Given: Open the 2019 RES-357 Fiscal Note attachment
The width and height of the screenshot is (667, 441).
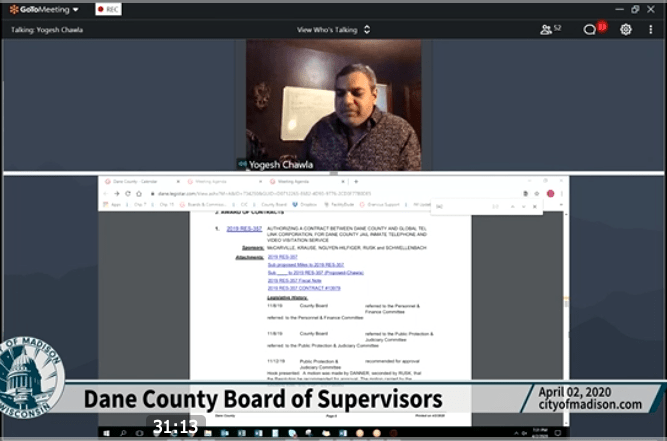Looking at the screenshot, I should point(294,280).
